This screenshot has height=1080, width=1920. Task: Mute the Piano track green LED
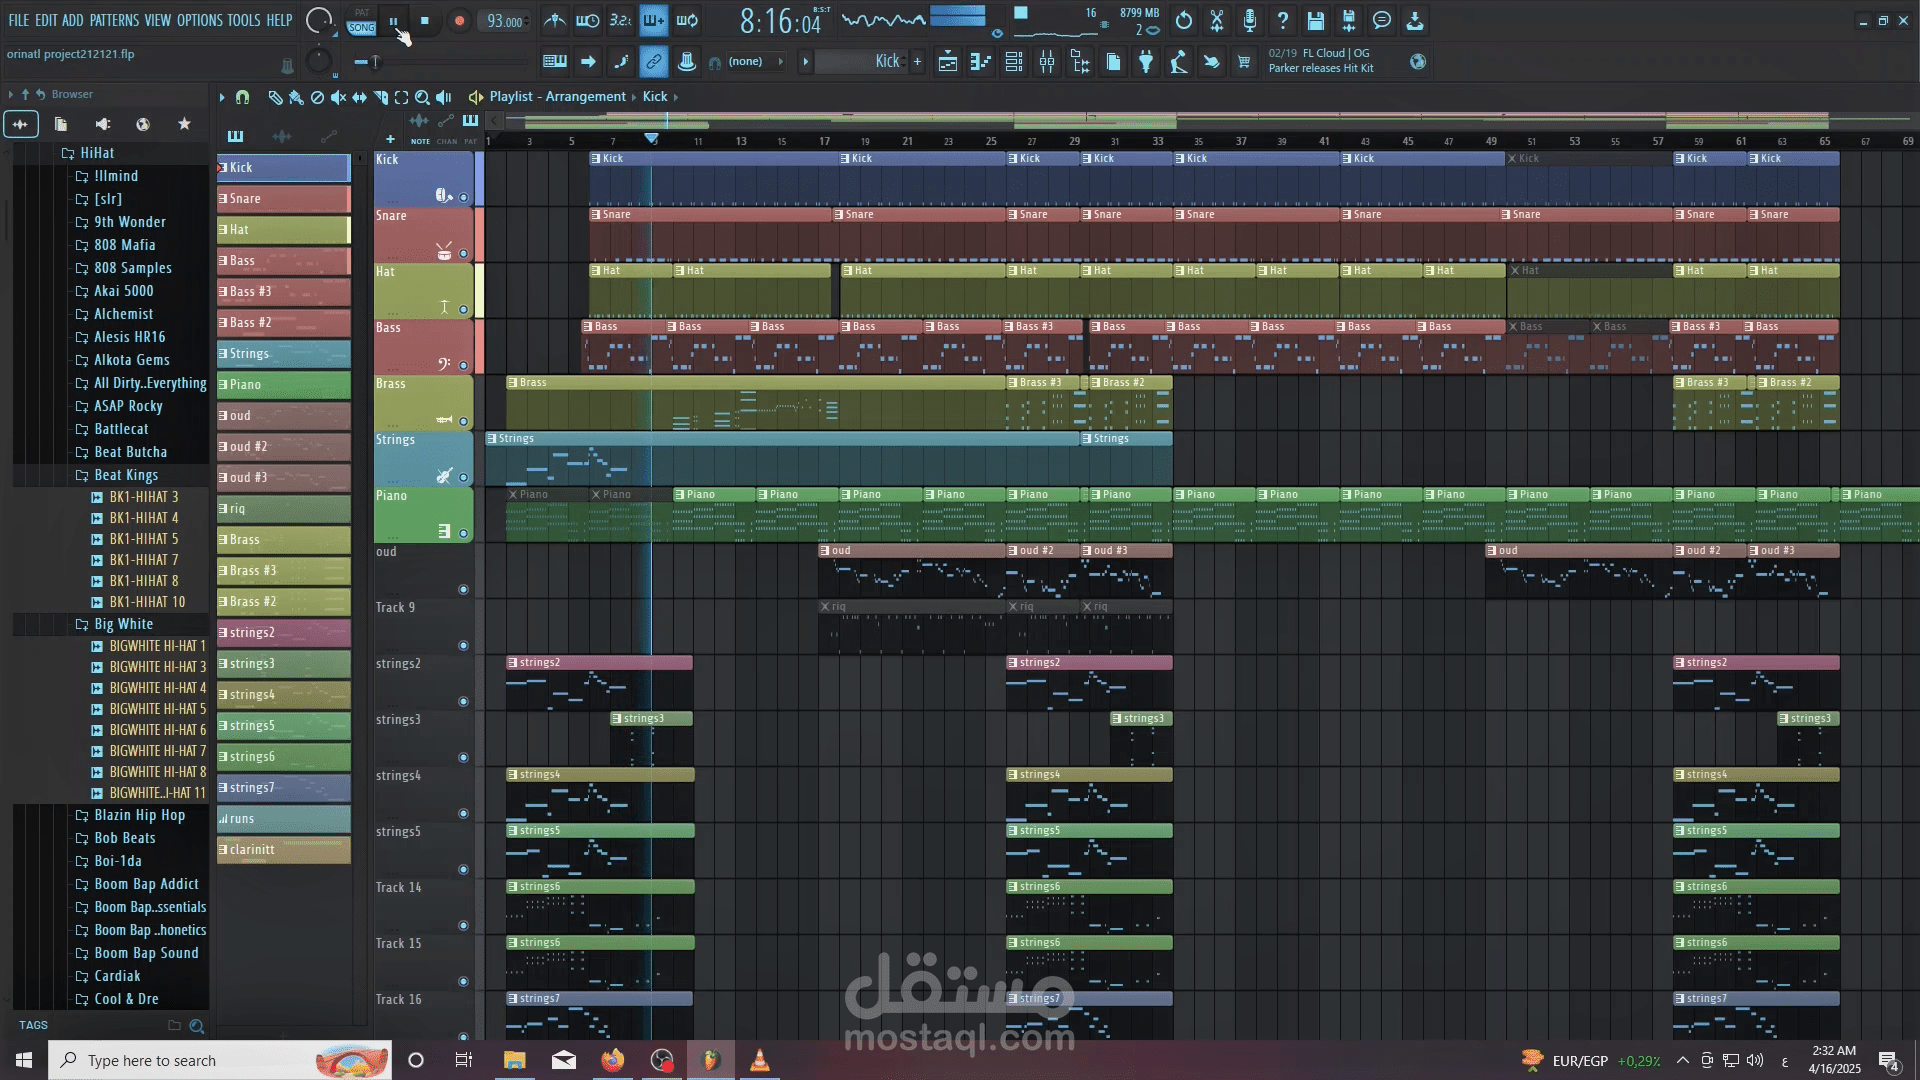tap(463, 534)
